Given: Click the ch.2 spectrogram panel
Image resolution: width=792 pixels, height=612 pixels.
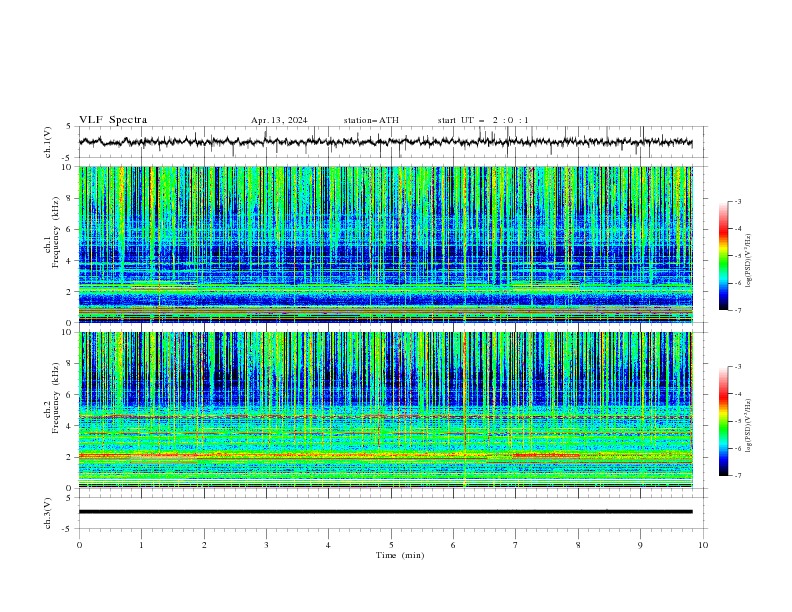Looking at the screenshot, I should coord(385,410).
